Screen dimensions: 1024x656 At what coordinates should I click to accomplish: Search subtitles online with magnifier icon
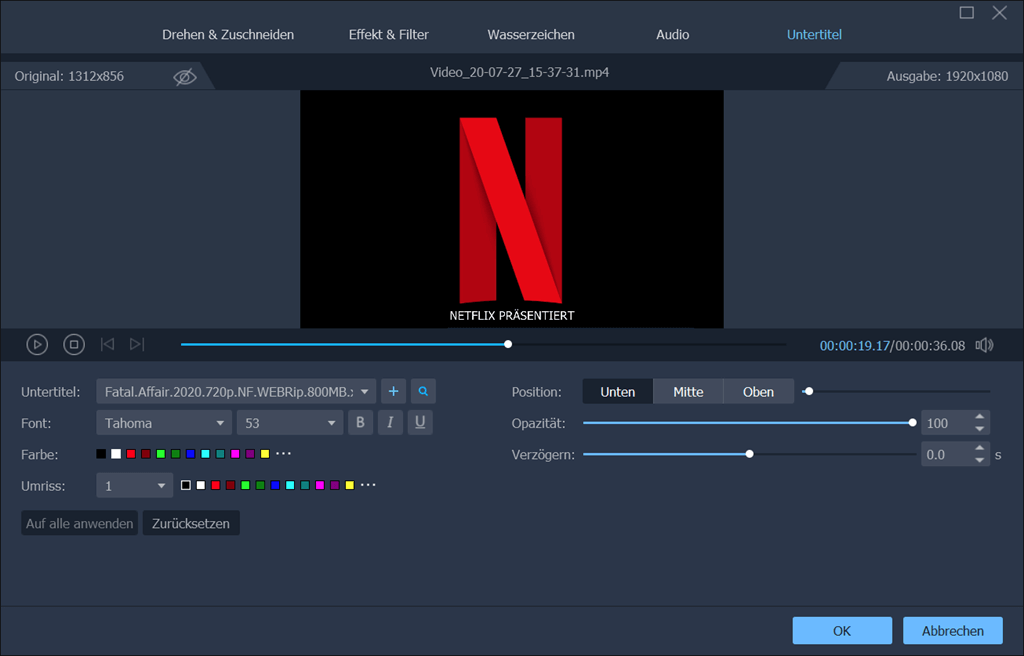point(423,391)
